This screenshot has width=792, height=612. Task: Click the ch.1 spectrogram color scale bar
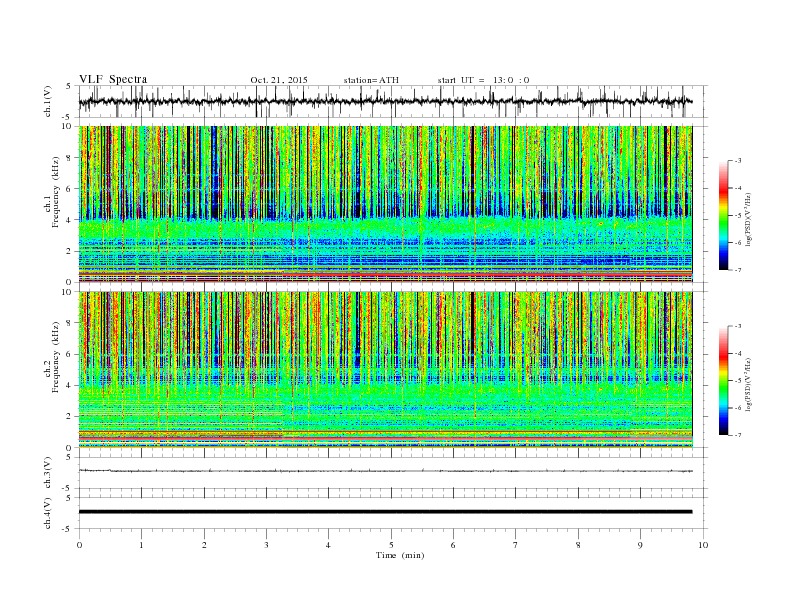click(x=724, y=216)
